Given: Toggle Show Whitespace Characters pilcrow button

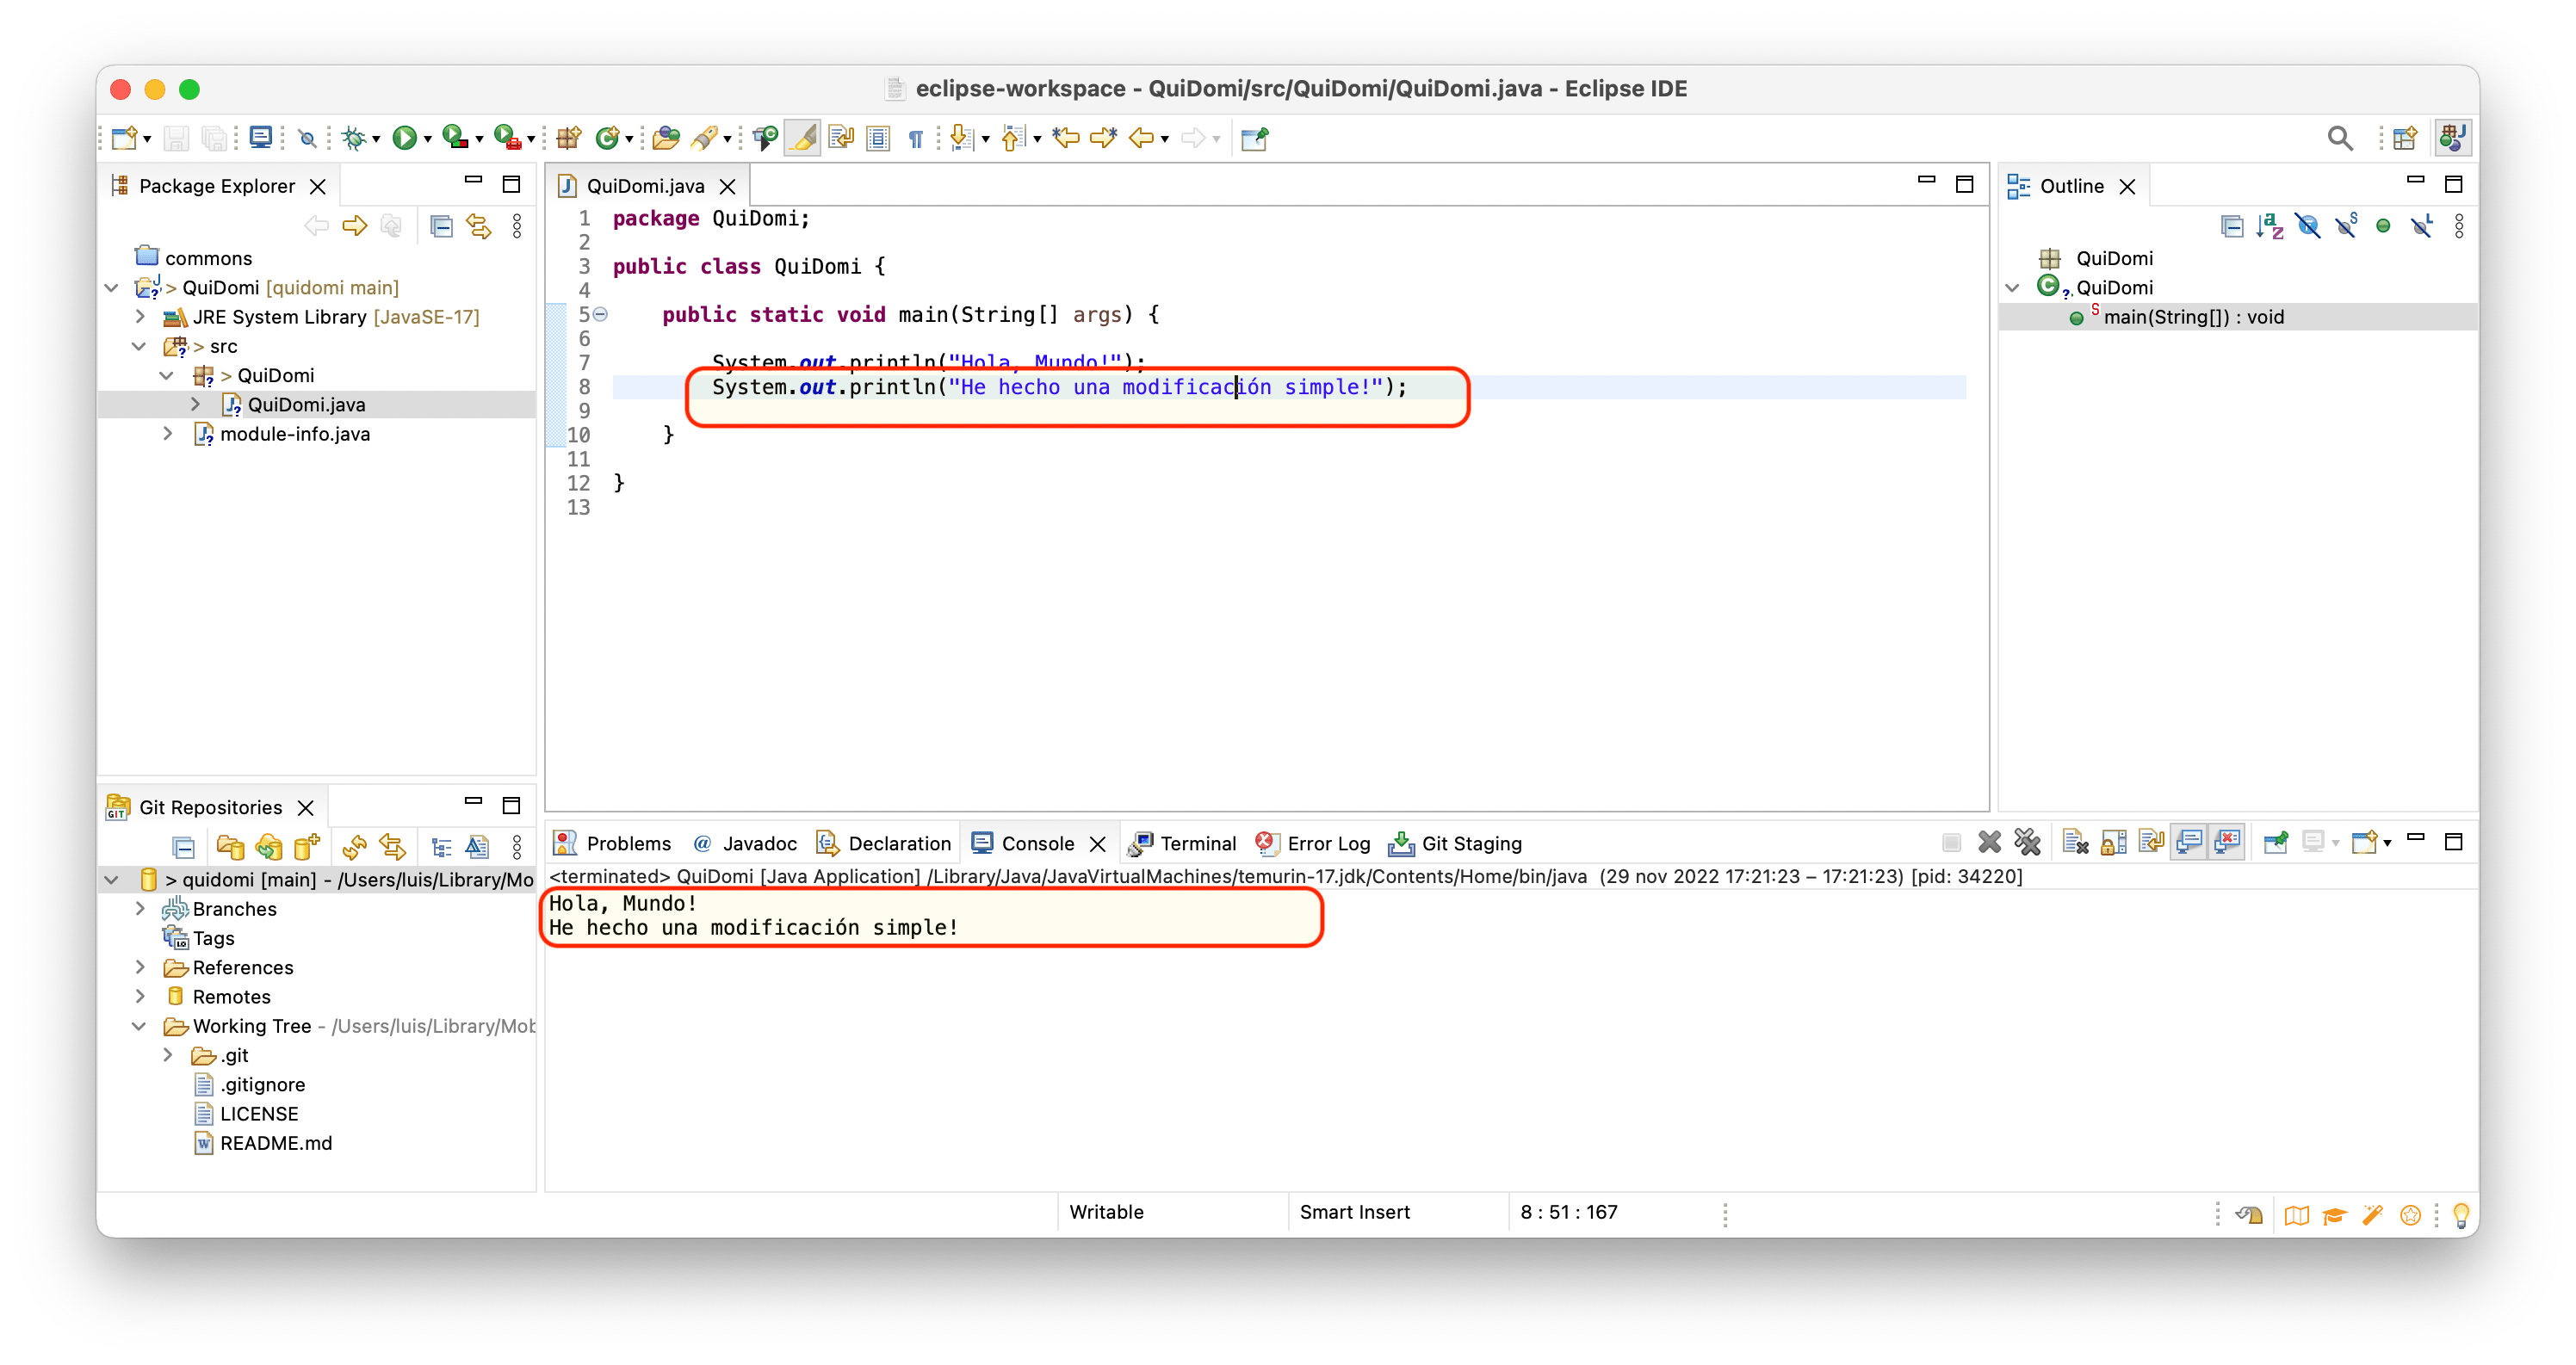Looking at the screenshot, I should pos(916,138).
